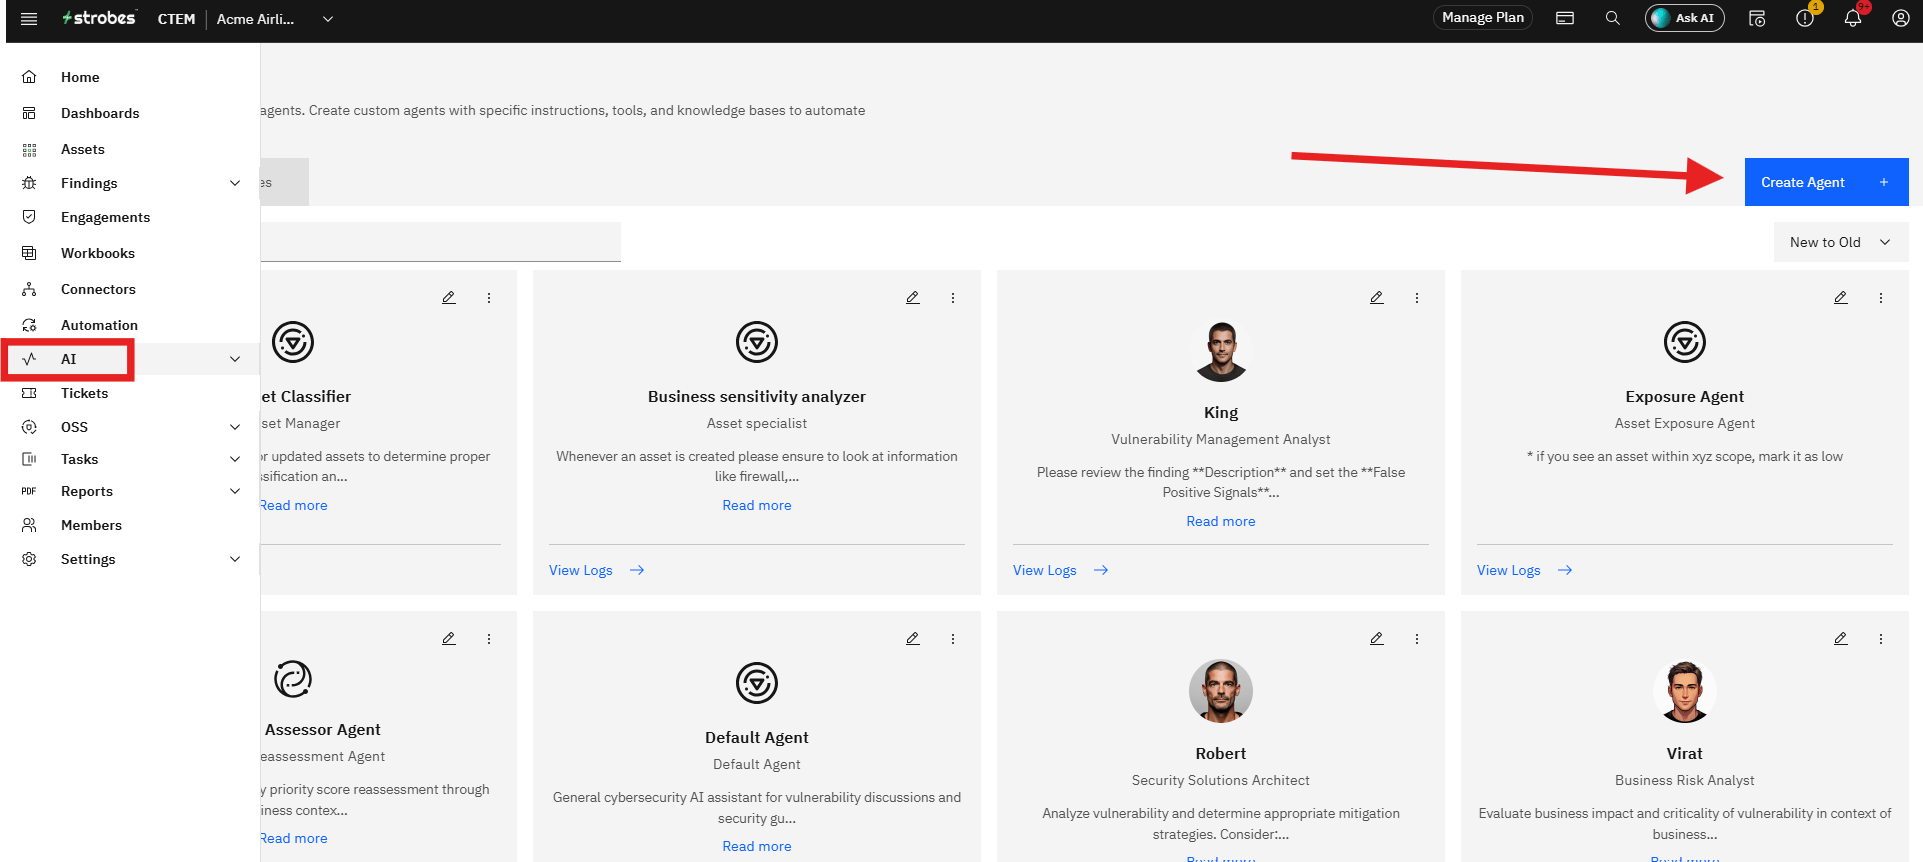Edit the Business sensitivity analyzer agent

pyautogui.click(x=913, y=298)
